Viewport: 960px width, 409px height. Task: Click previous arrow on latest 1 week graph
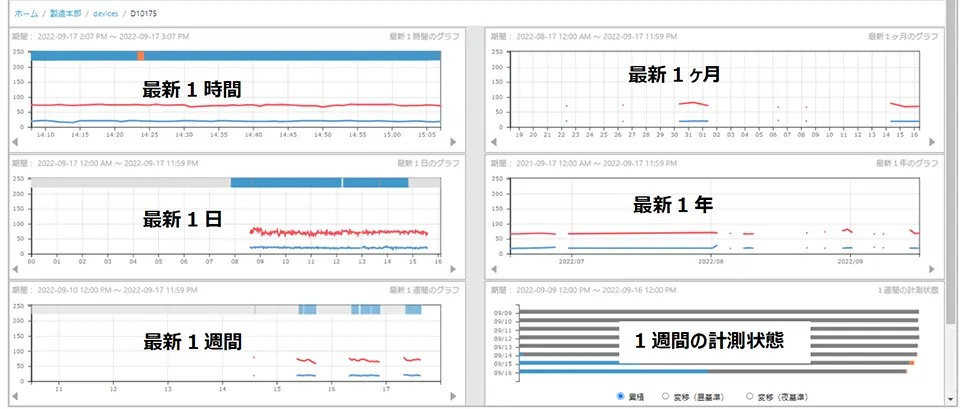pyautogui.click(x=15, y=395)
